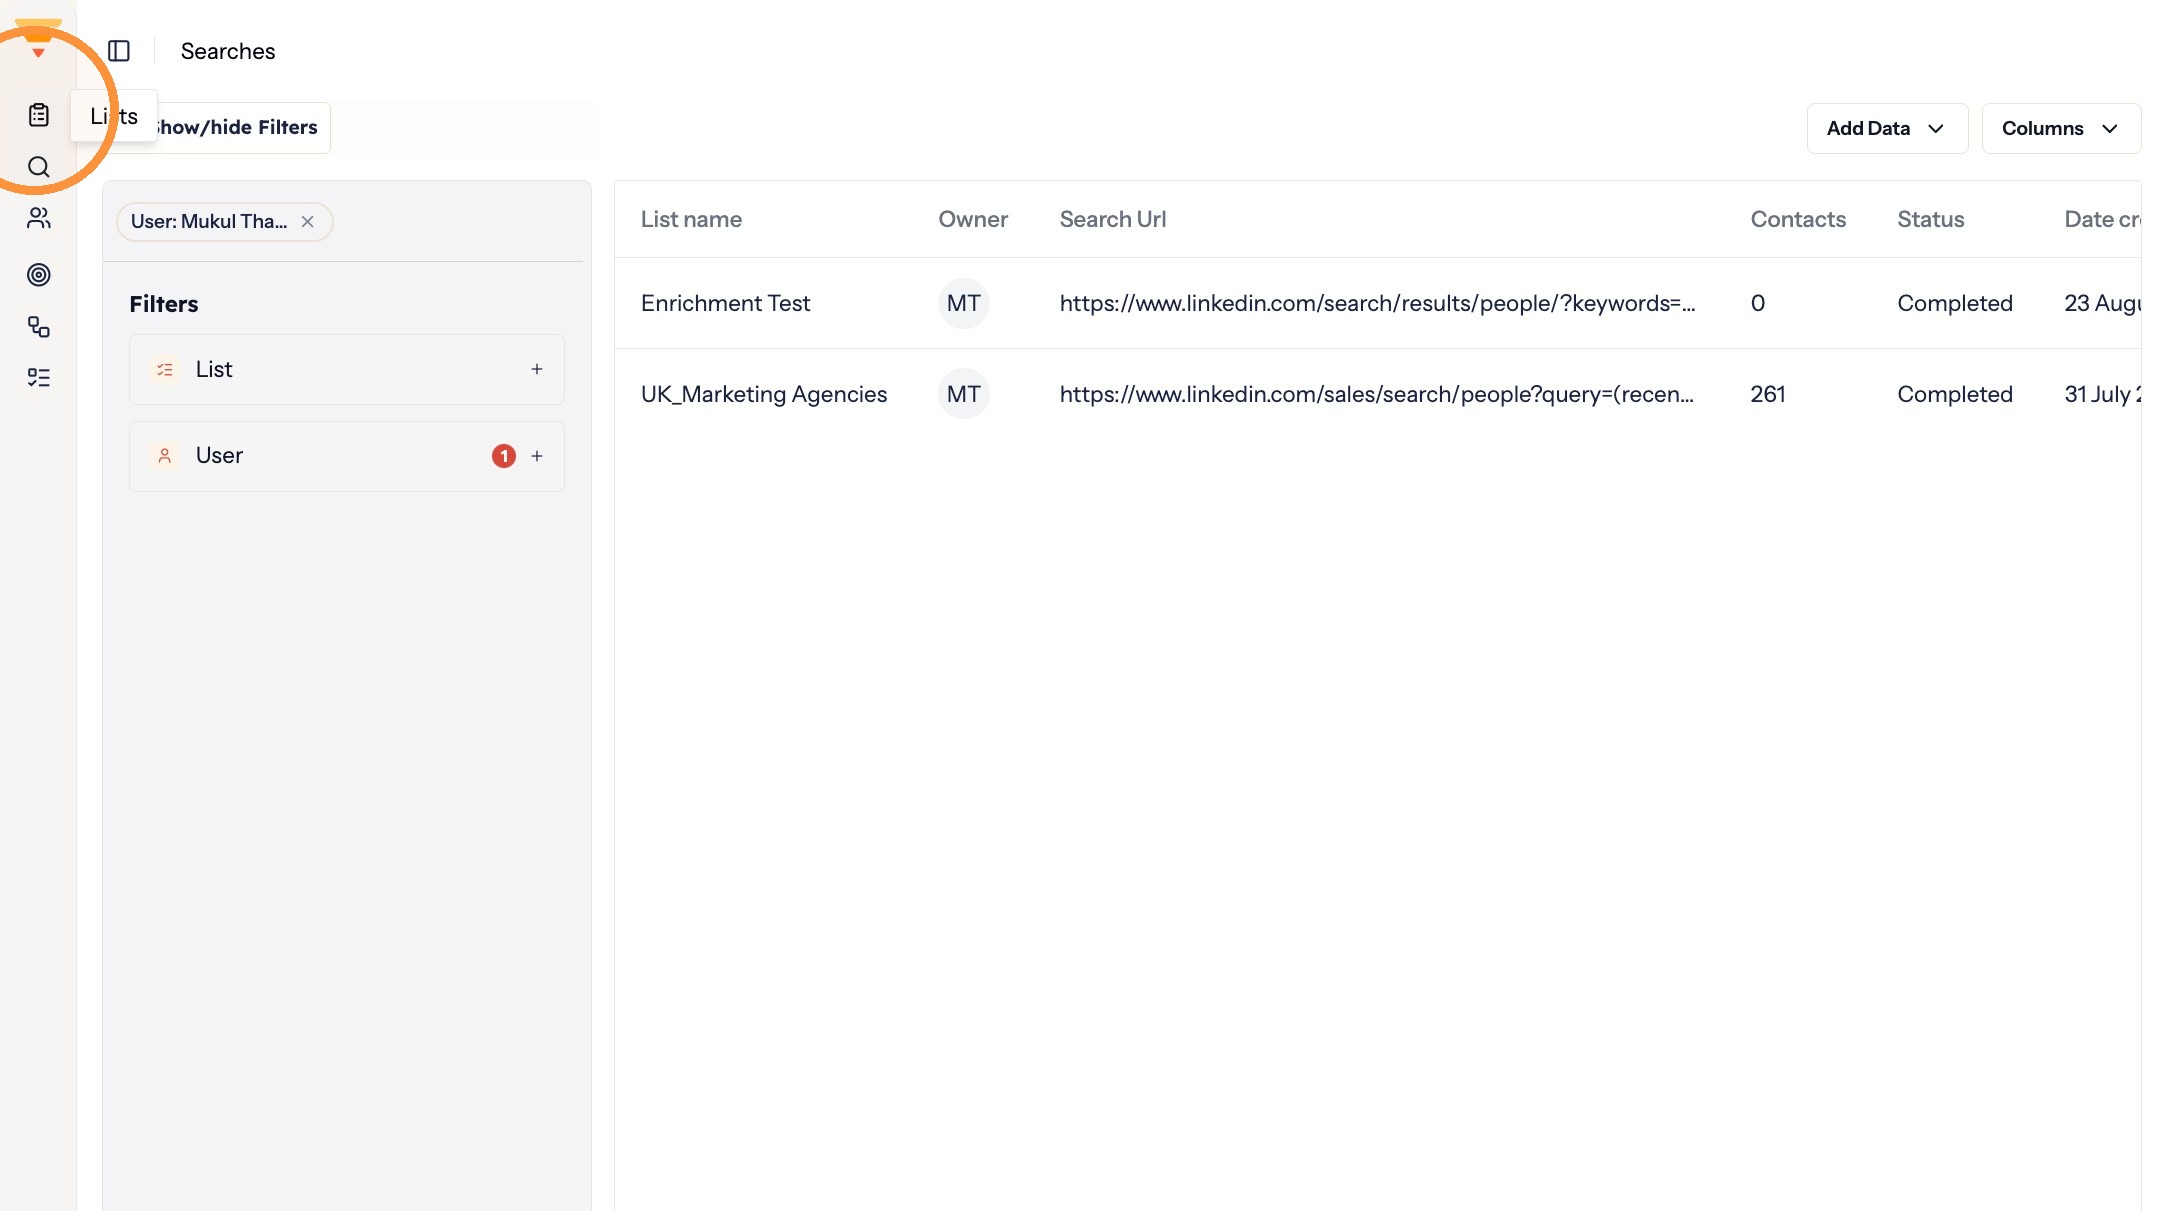Image resolution: width=2168 pixels, height=1211 pixels.
Task: Click the Searches page title
Action: point(228,51)
